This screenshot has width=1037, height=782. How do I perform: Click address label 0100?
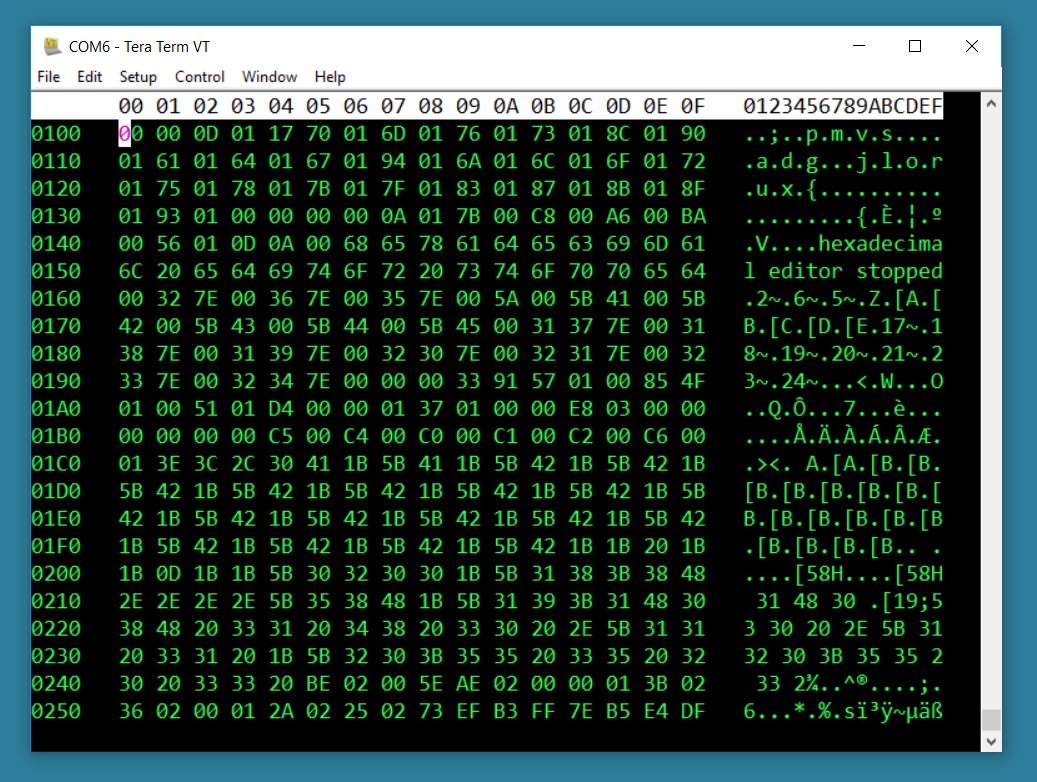(56, 134)
